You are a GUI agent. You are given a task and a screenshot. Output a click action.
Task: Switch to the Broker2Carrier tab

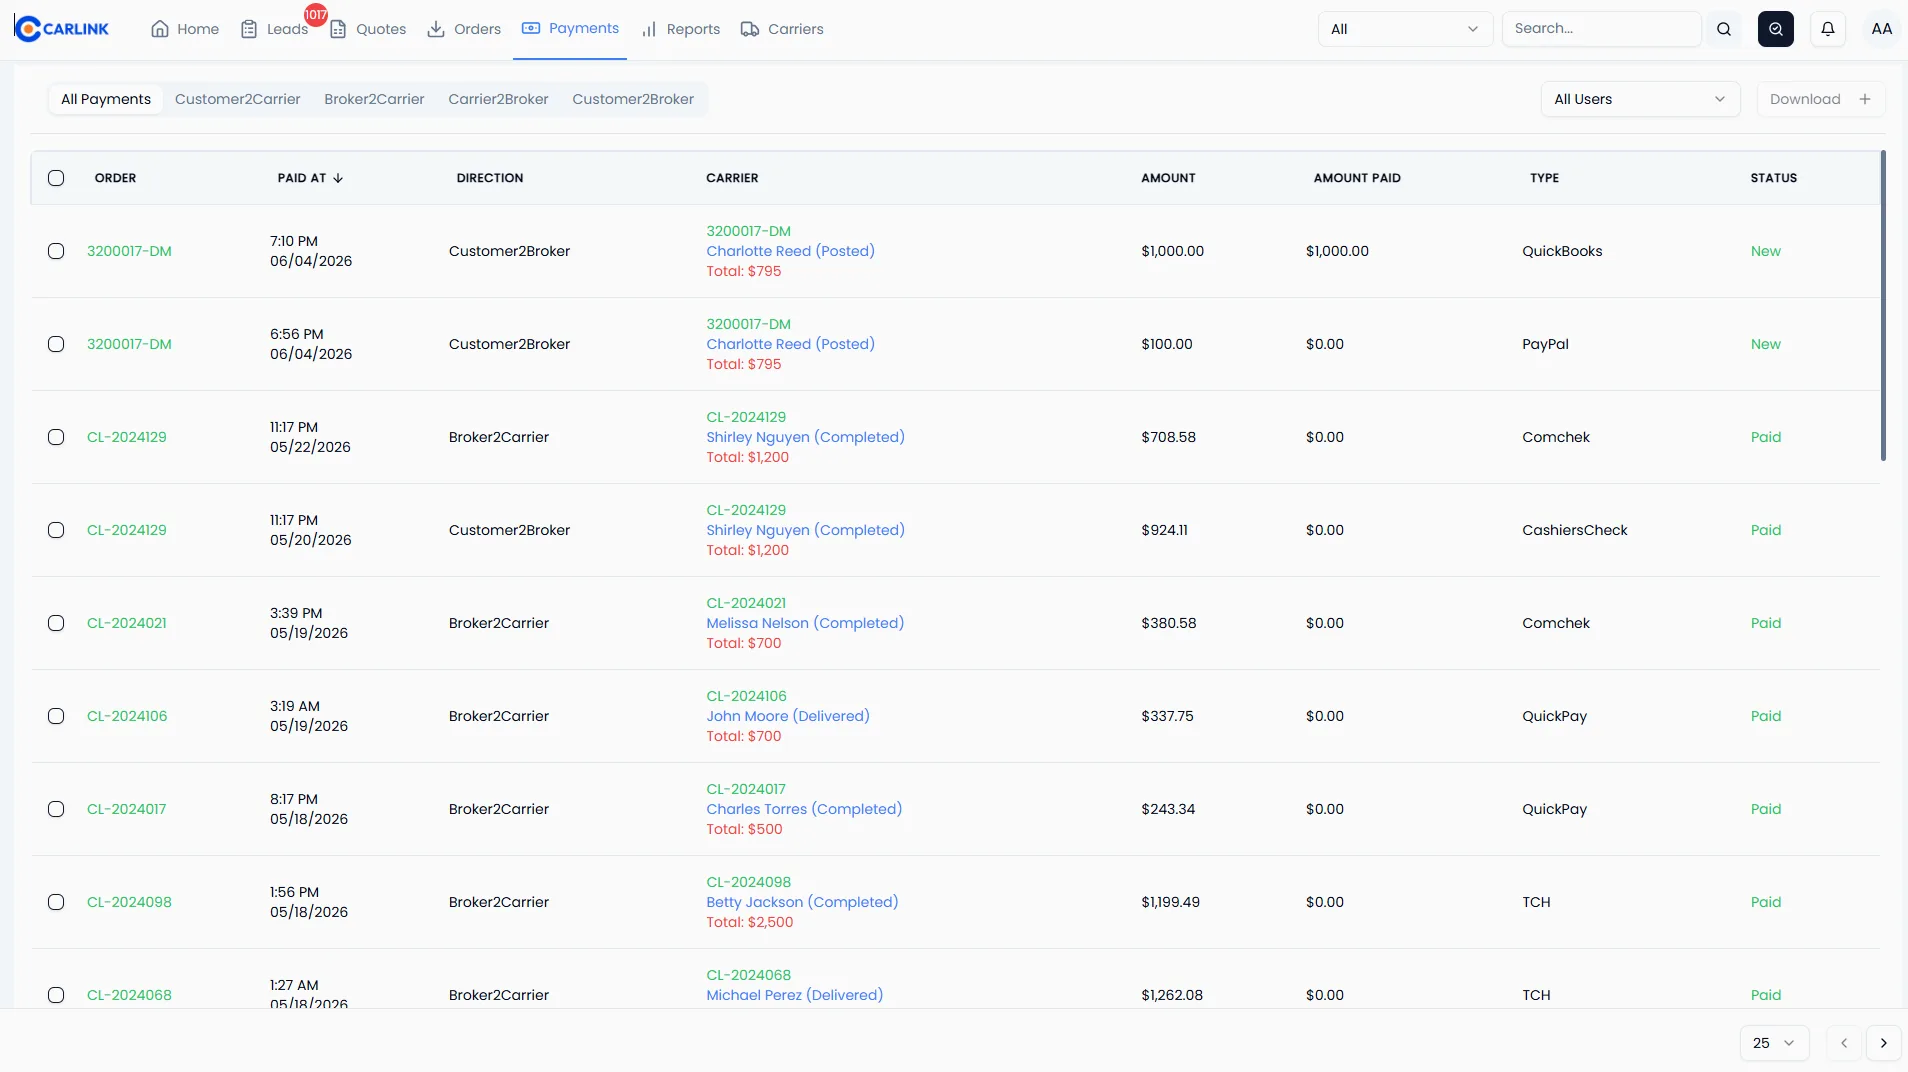point(374,99)
